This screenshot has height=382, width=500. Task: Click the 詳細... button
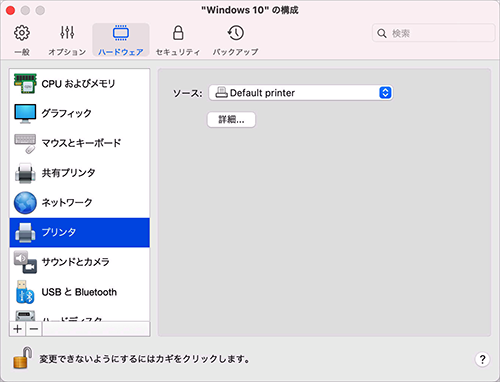click(x=231, y=120)
